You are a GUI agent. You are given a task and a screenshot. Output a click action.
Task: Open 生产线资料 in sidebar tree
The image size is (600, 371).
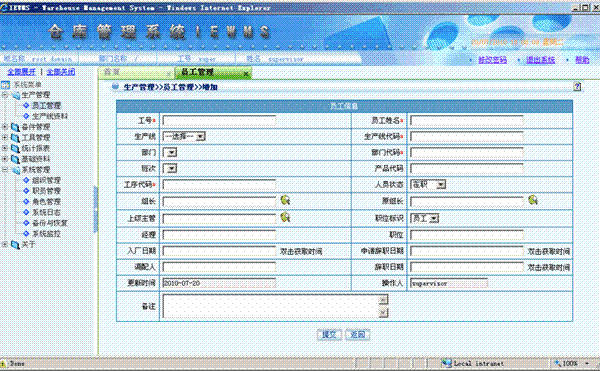click(50, 116)
